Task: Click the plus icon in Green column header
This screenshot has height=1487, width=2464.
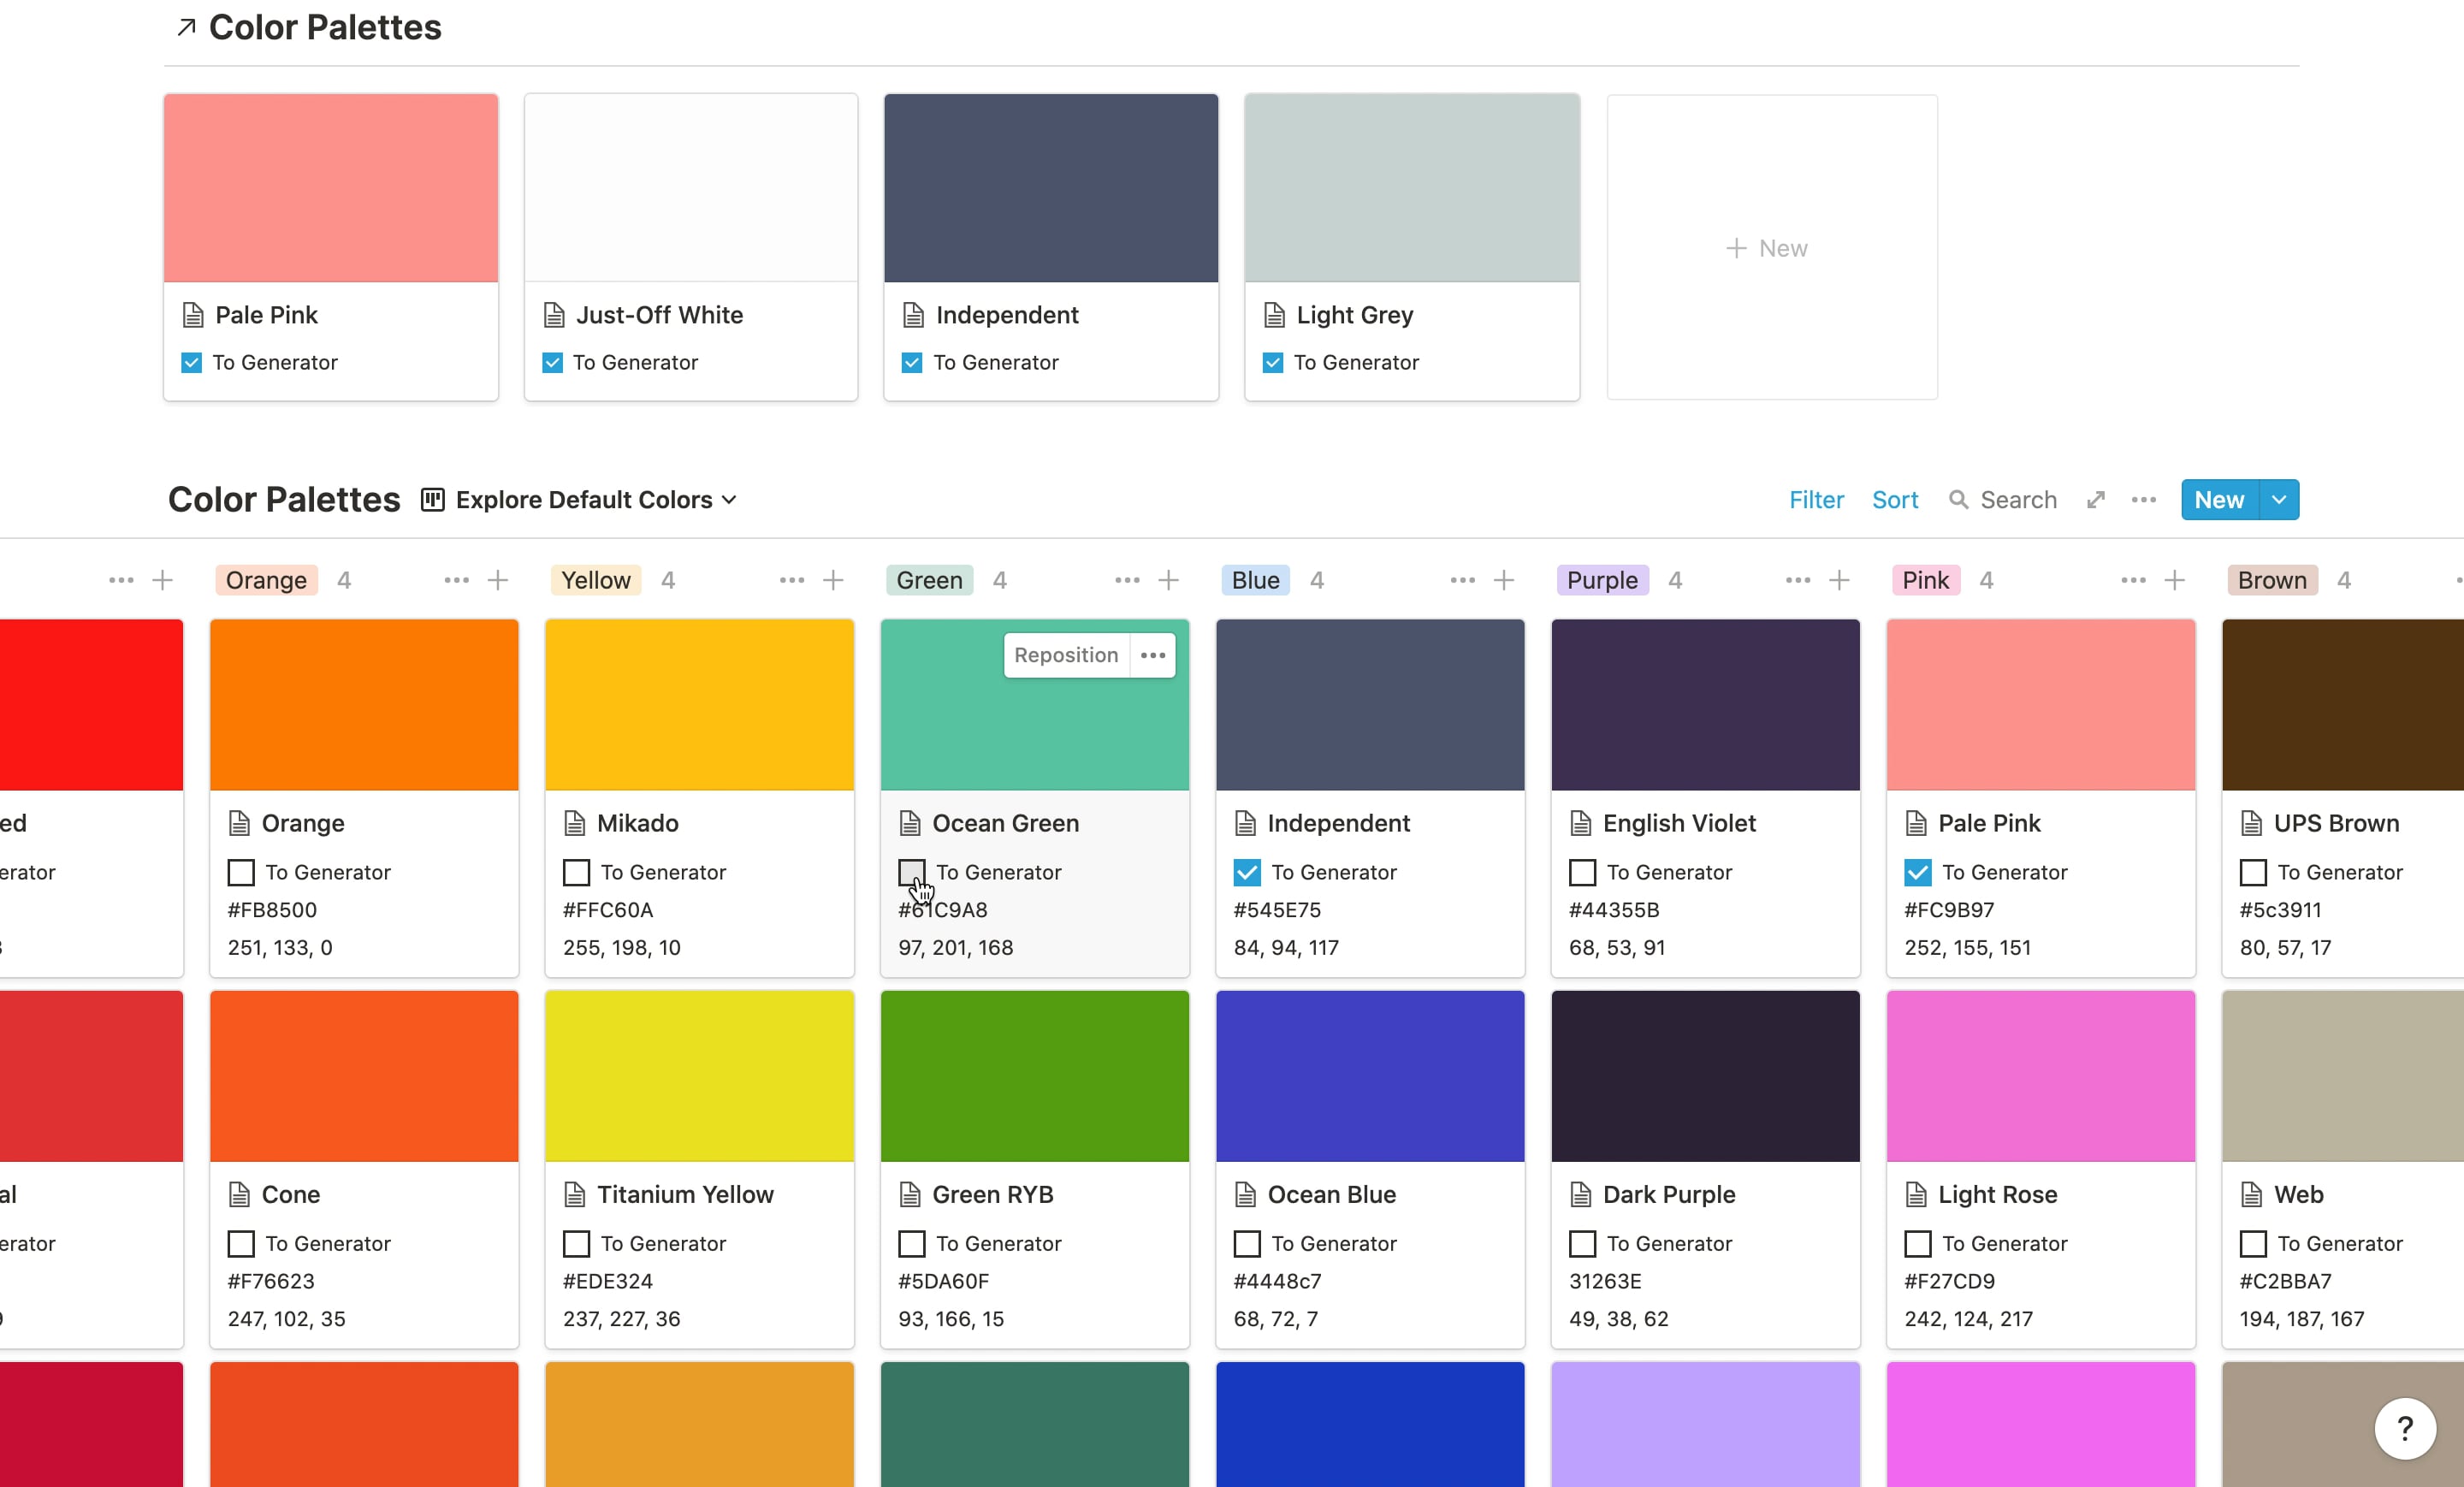Action: click(1168, 580)
